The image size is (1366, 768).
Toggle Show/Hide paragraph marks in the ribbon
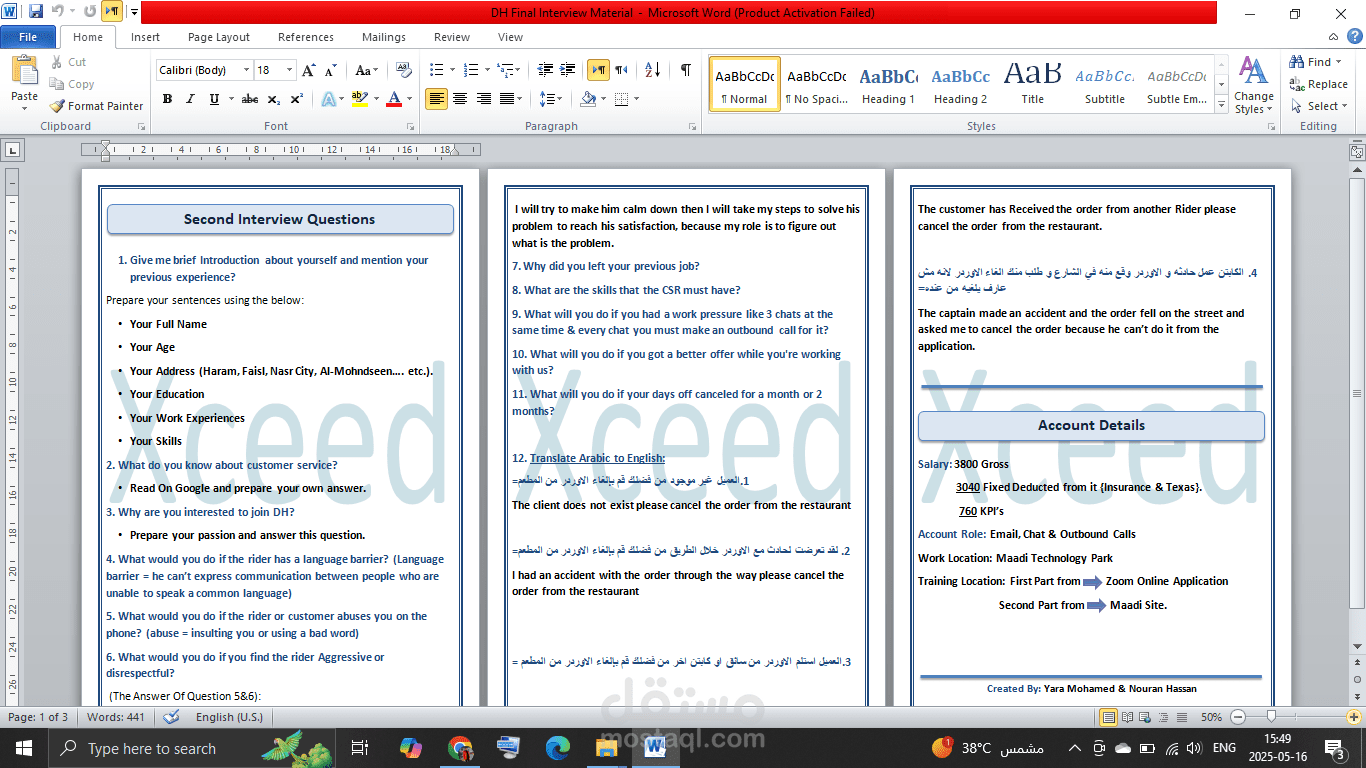tap(685, 70)
